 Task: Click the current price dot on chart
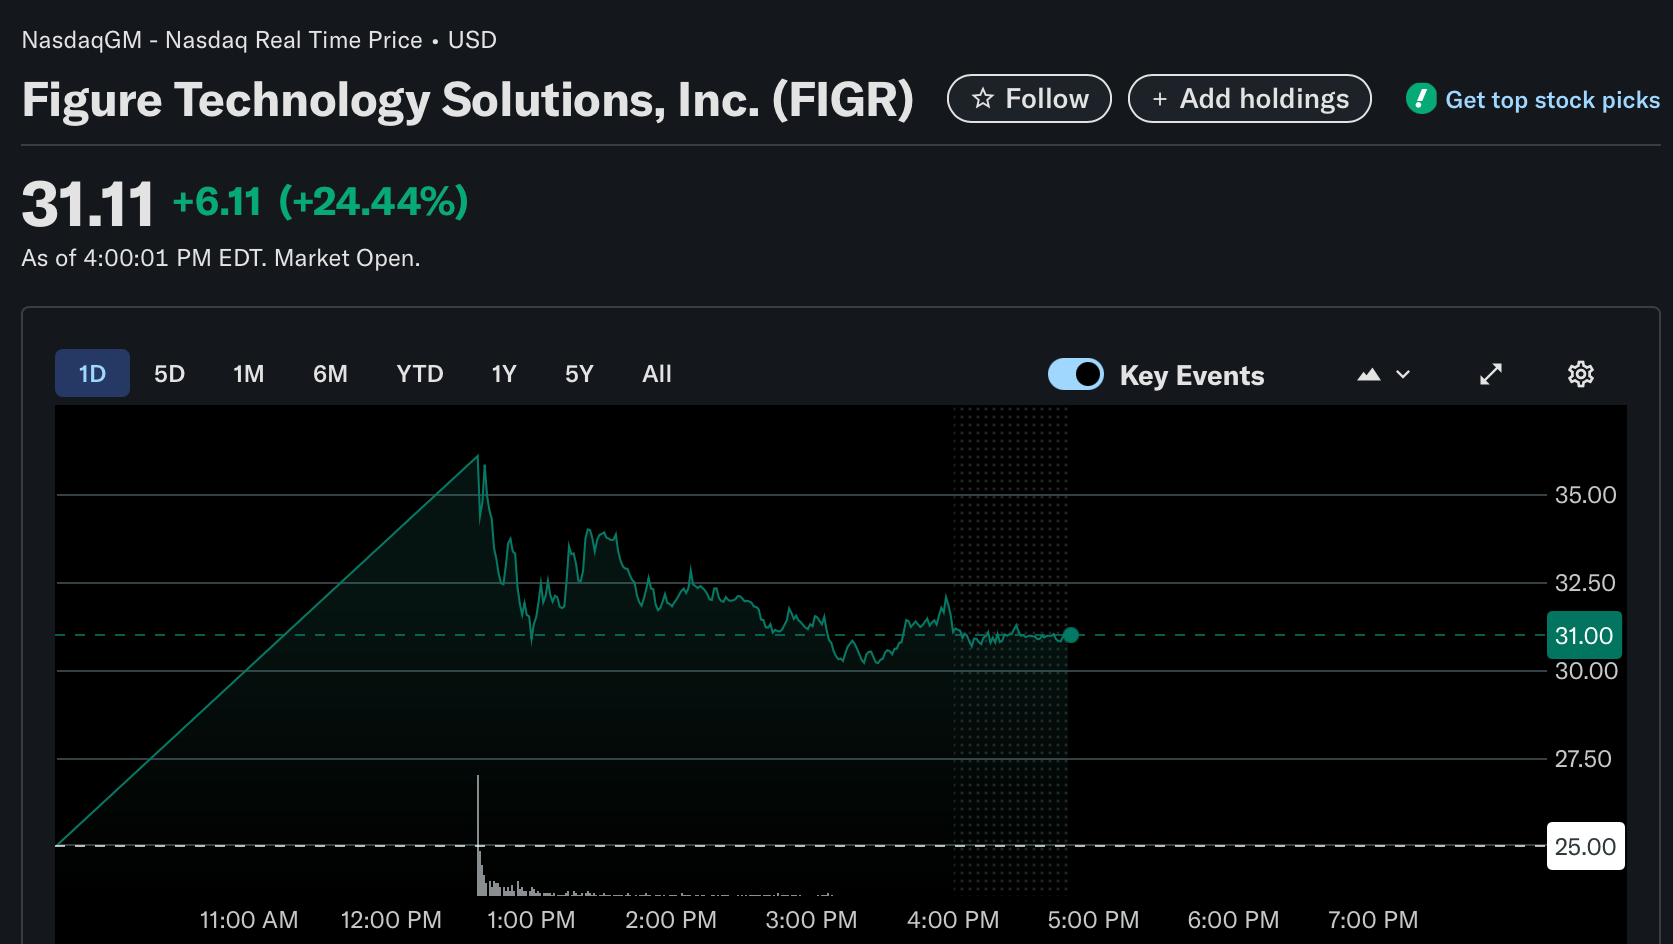coord(1071,635)
